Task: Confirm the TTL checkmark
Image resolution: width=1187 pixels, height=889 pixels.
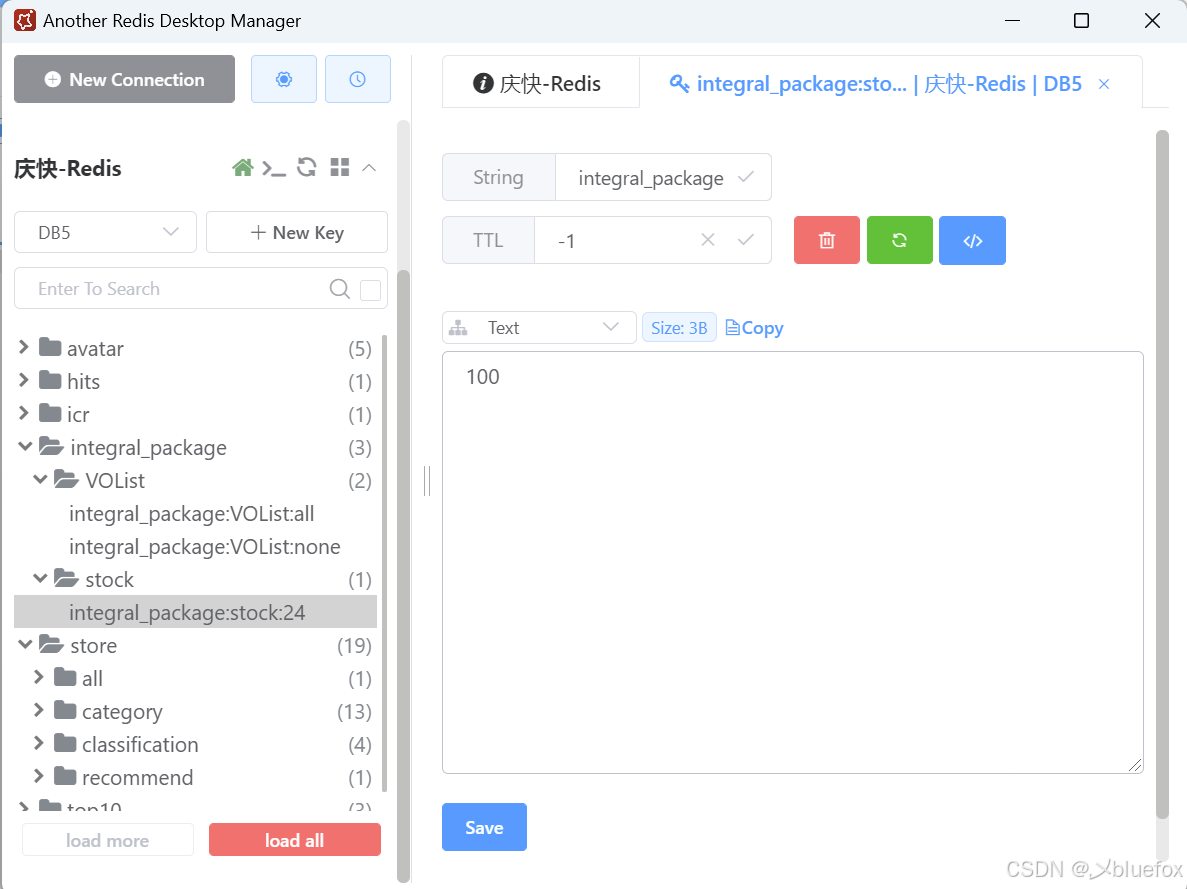Action: click(746, 240)
